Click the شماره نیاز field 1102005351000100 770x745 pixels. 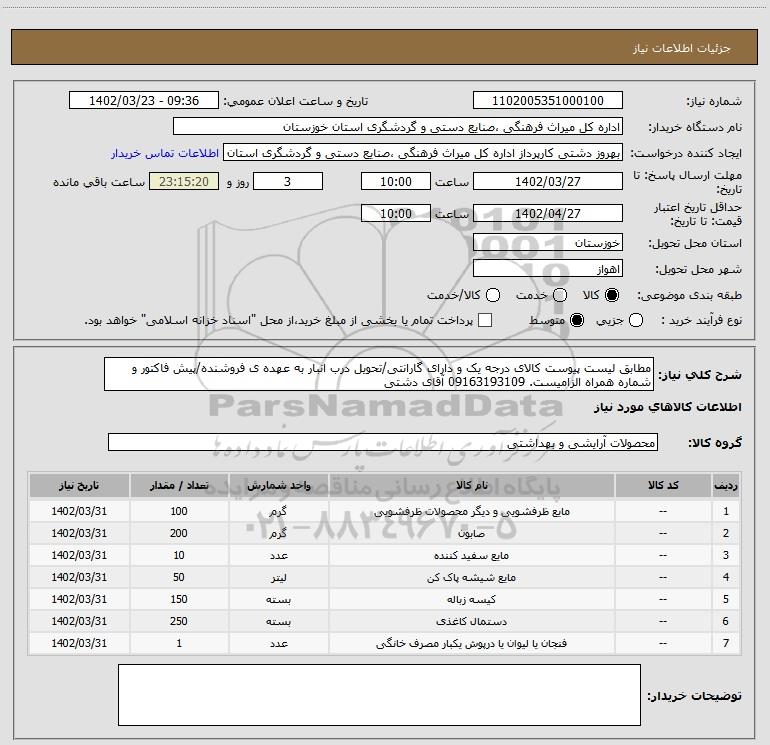coord(548,101)
